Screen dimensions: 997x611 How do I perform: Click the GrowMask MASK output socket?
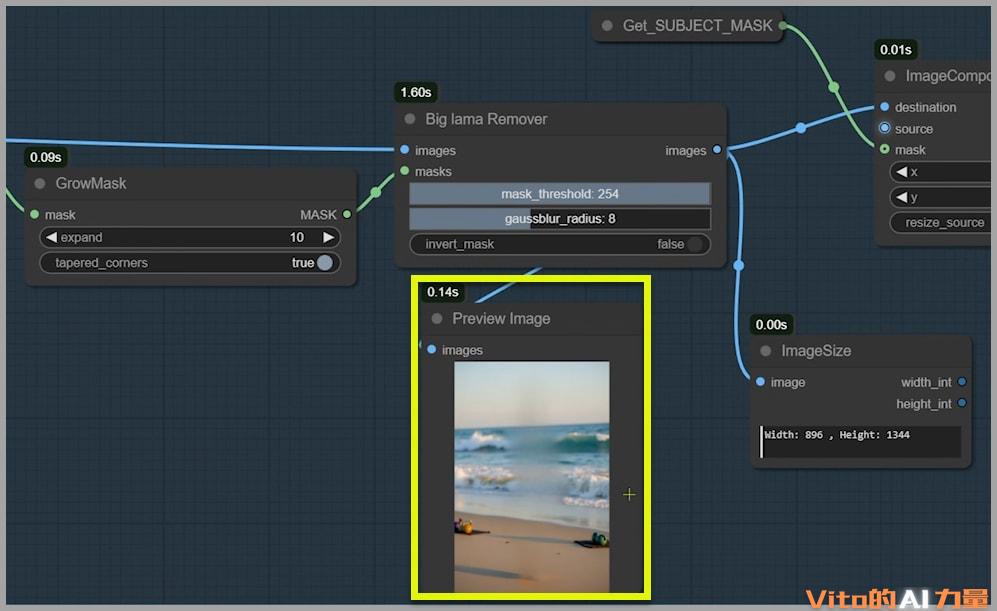click(347, 215)
